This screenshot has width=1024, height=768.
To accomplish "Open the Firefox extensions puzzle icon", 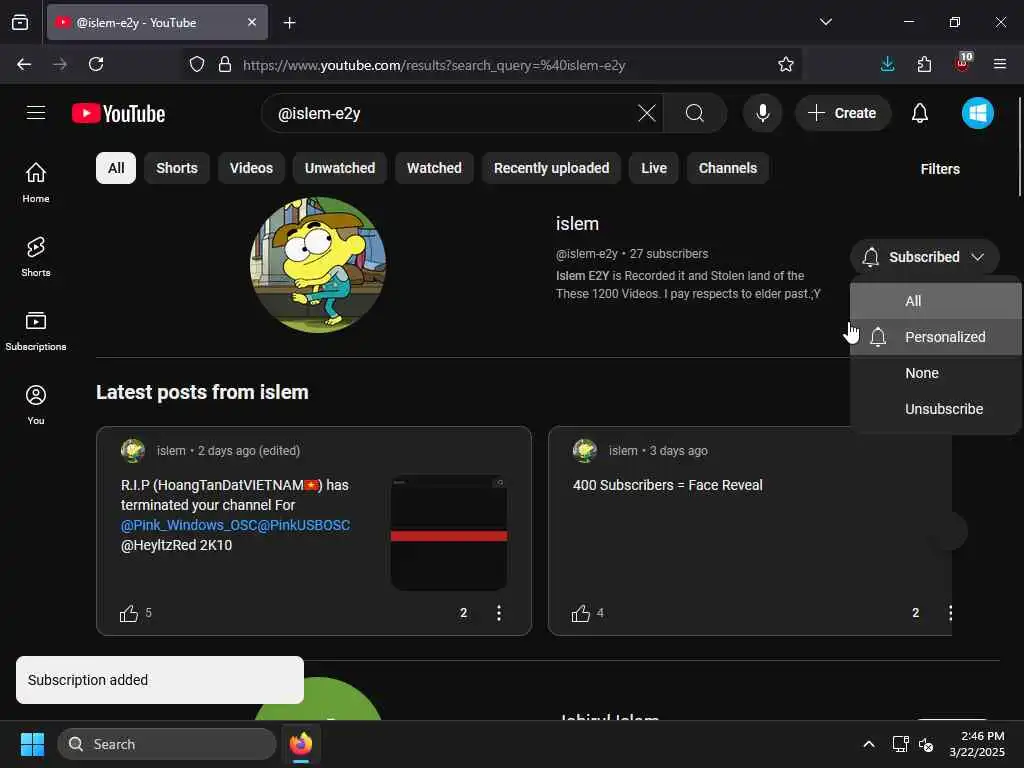I will 924,64.
